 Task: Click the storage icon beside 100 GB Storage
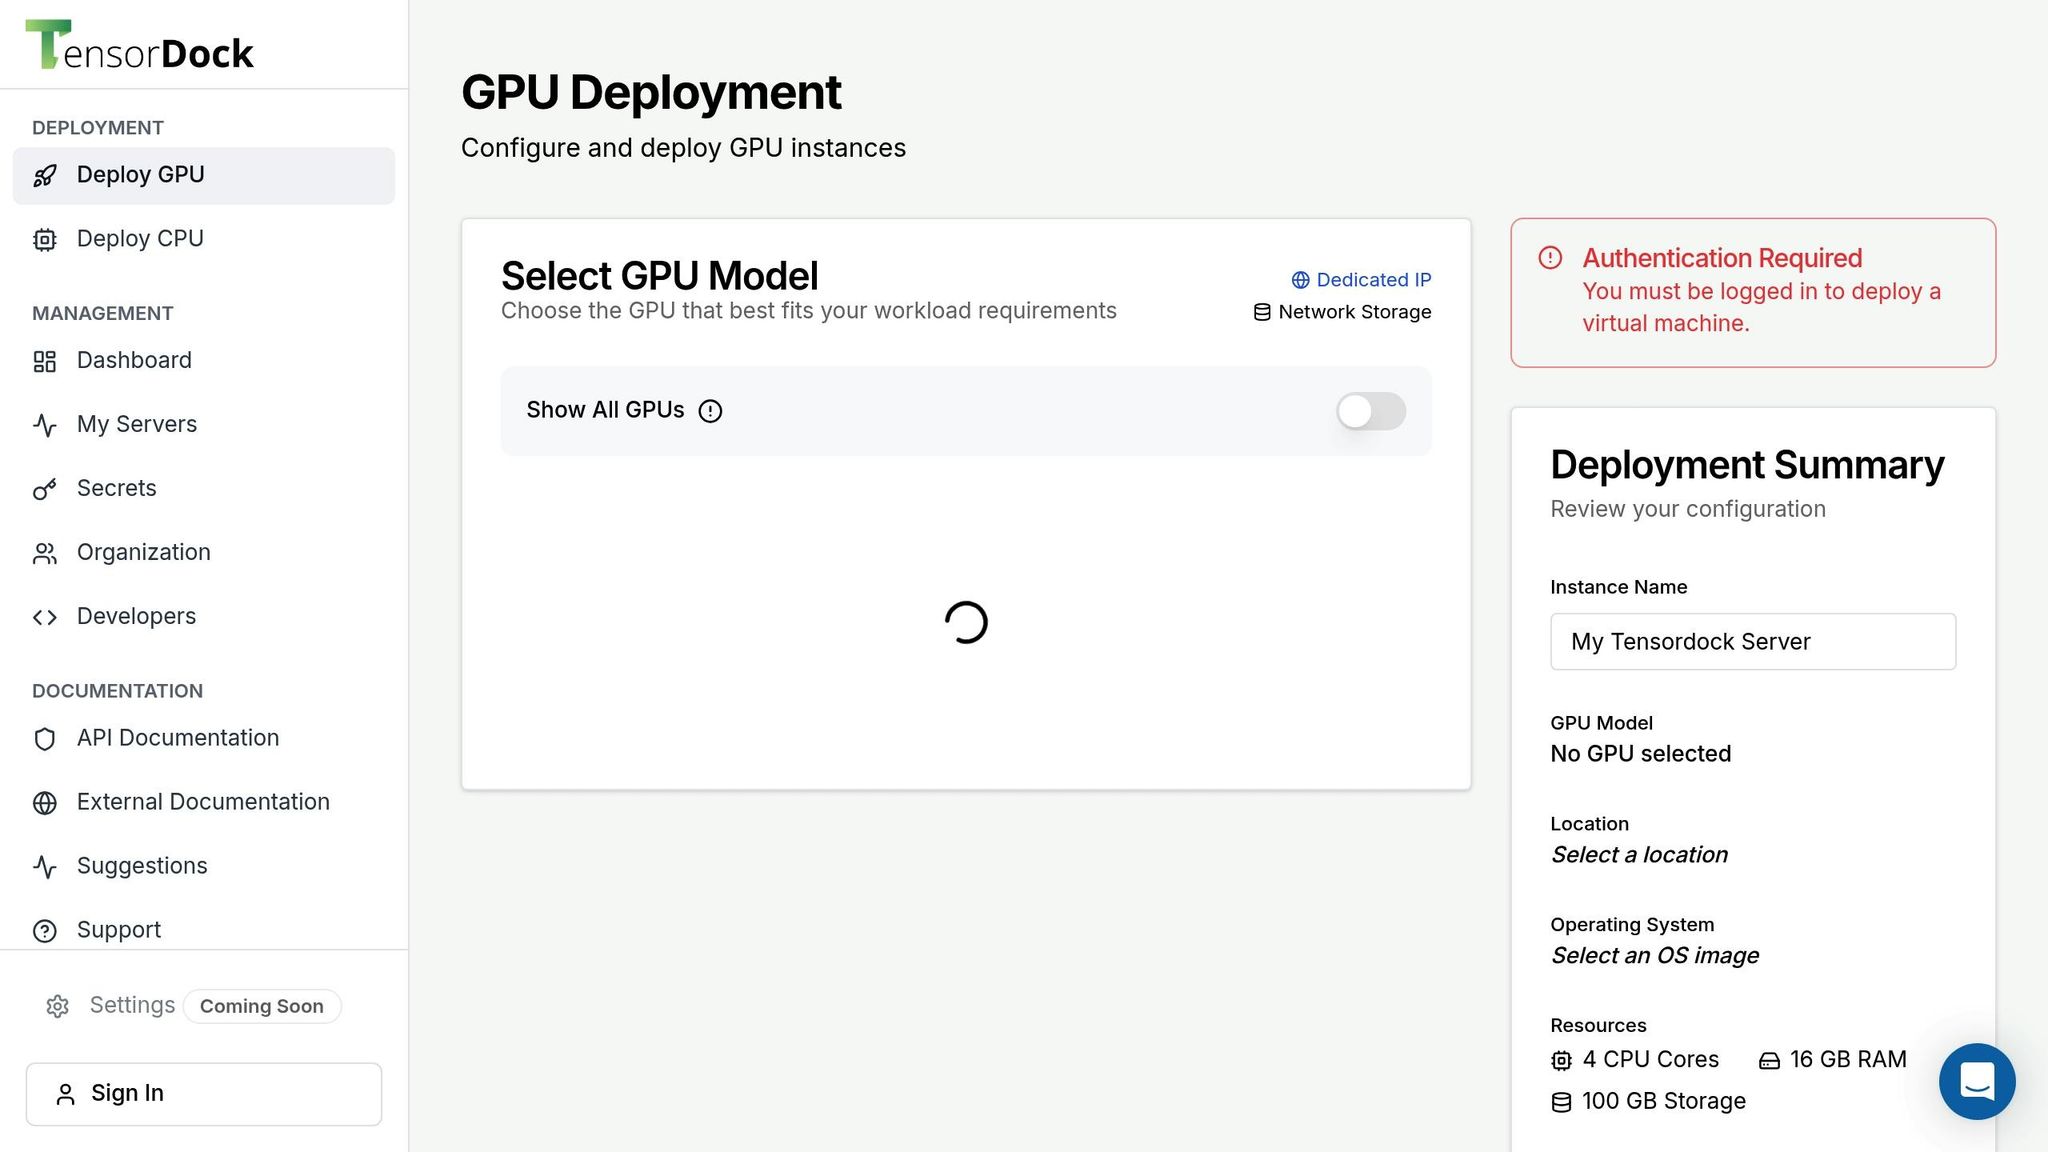pyautogui.click(x=1561, y=1102)
